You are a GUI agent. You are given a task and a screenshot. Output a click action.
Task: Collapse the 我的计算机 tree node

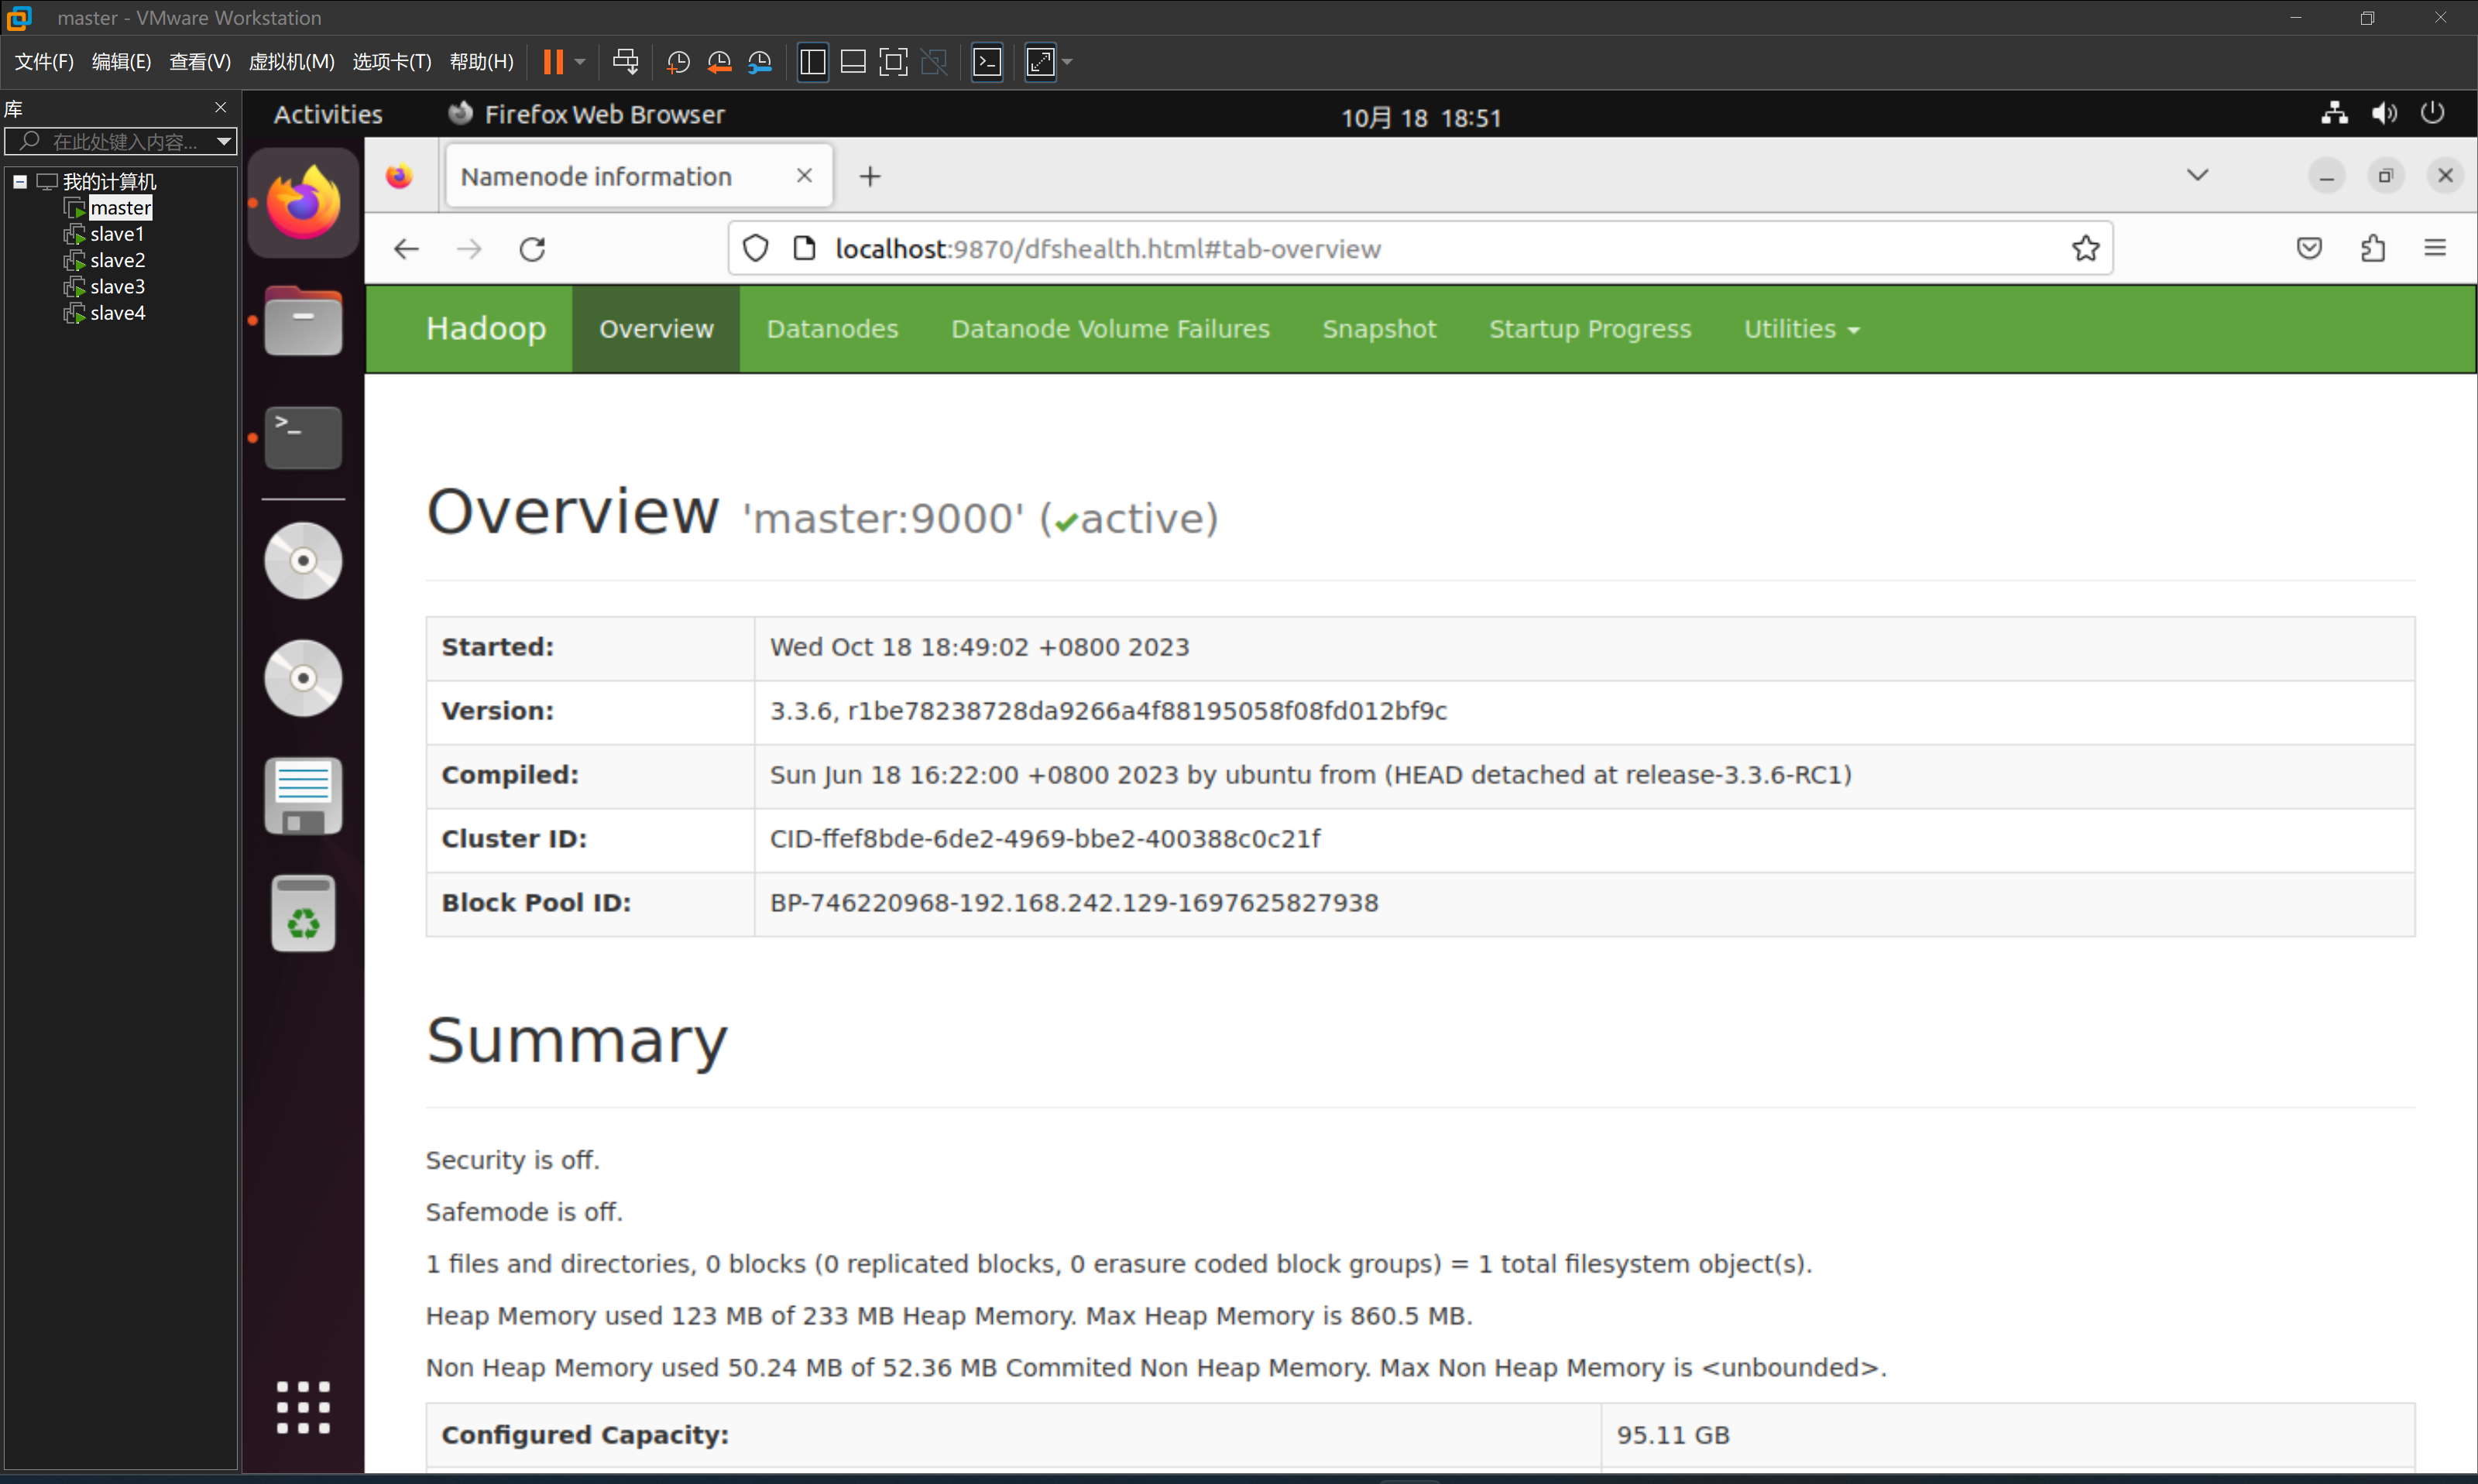tap(19, 181)
